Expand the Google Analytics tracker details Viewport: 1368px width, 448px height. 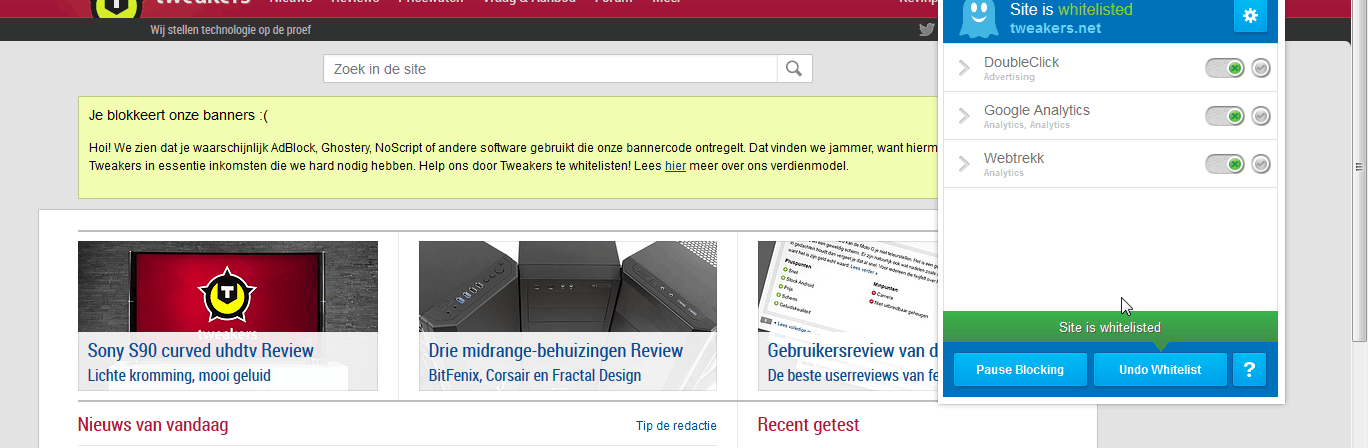[x=964, y=116]
